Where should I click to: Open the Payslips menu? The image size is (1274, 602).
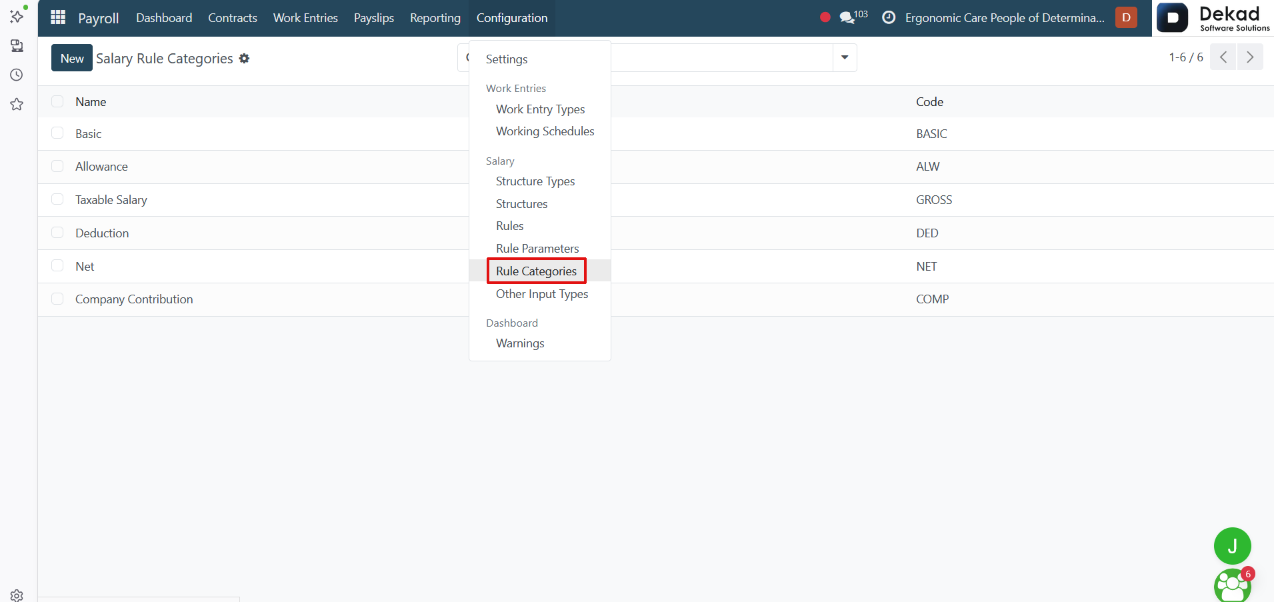(x=374, y=18)
